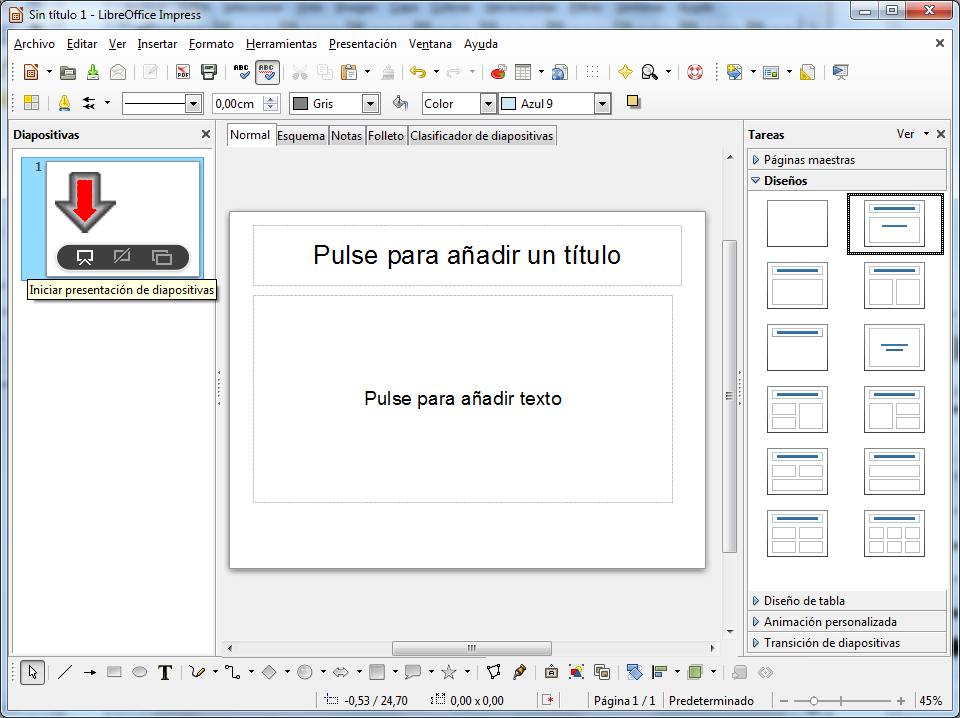Viewport: 960px width, 718px height.
Task: Click the Insert table icon
Action: click(x=523, y=72)
